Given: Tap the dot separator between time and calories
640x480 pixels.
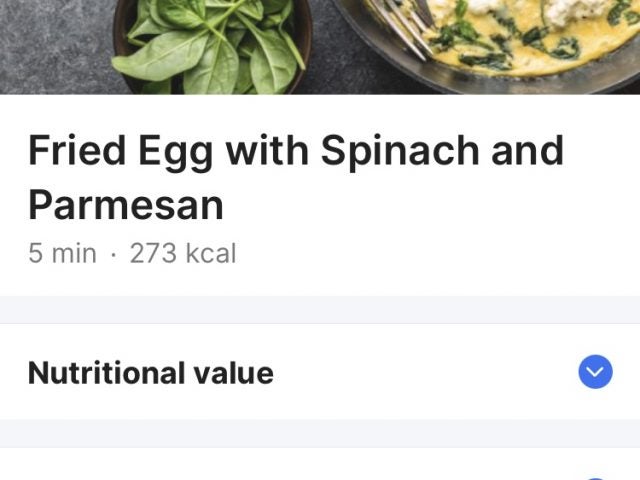Looking at the screenshot, I should click(113, 255).
